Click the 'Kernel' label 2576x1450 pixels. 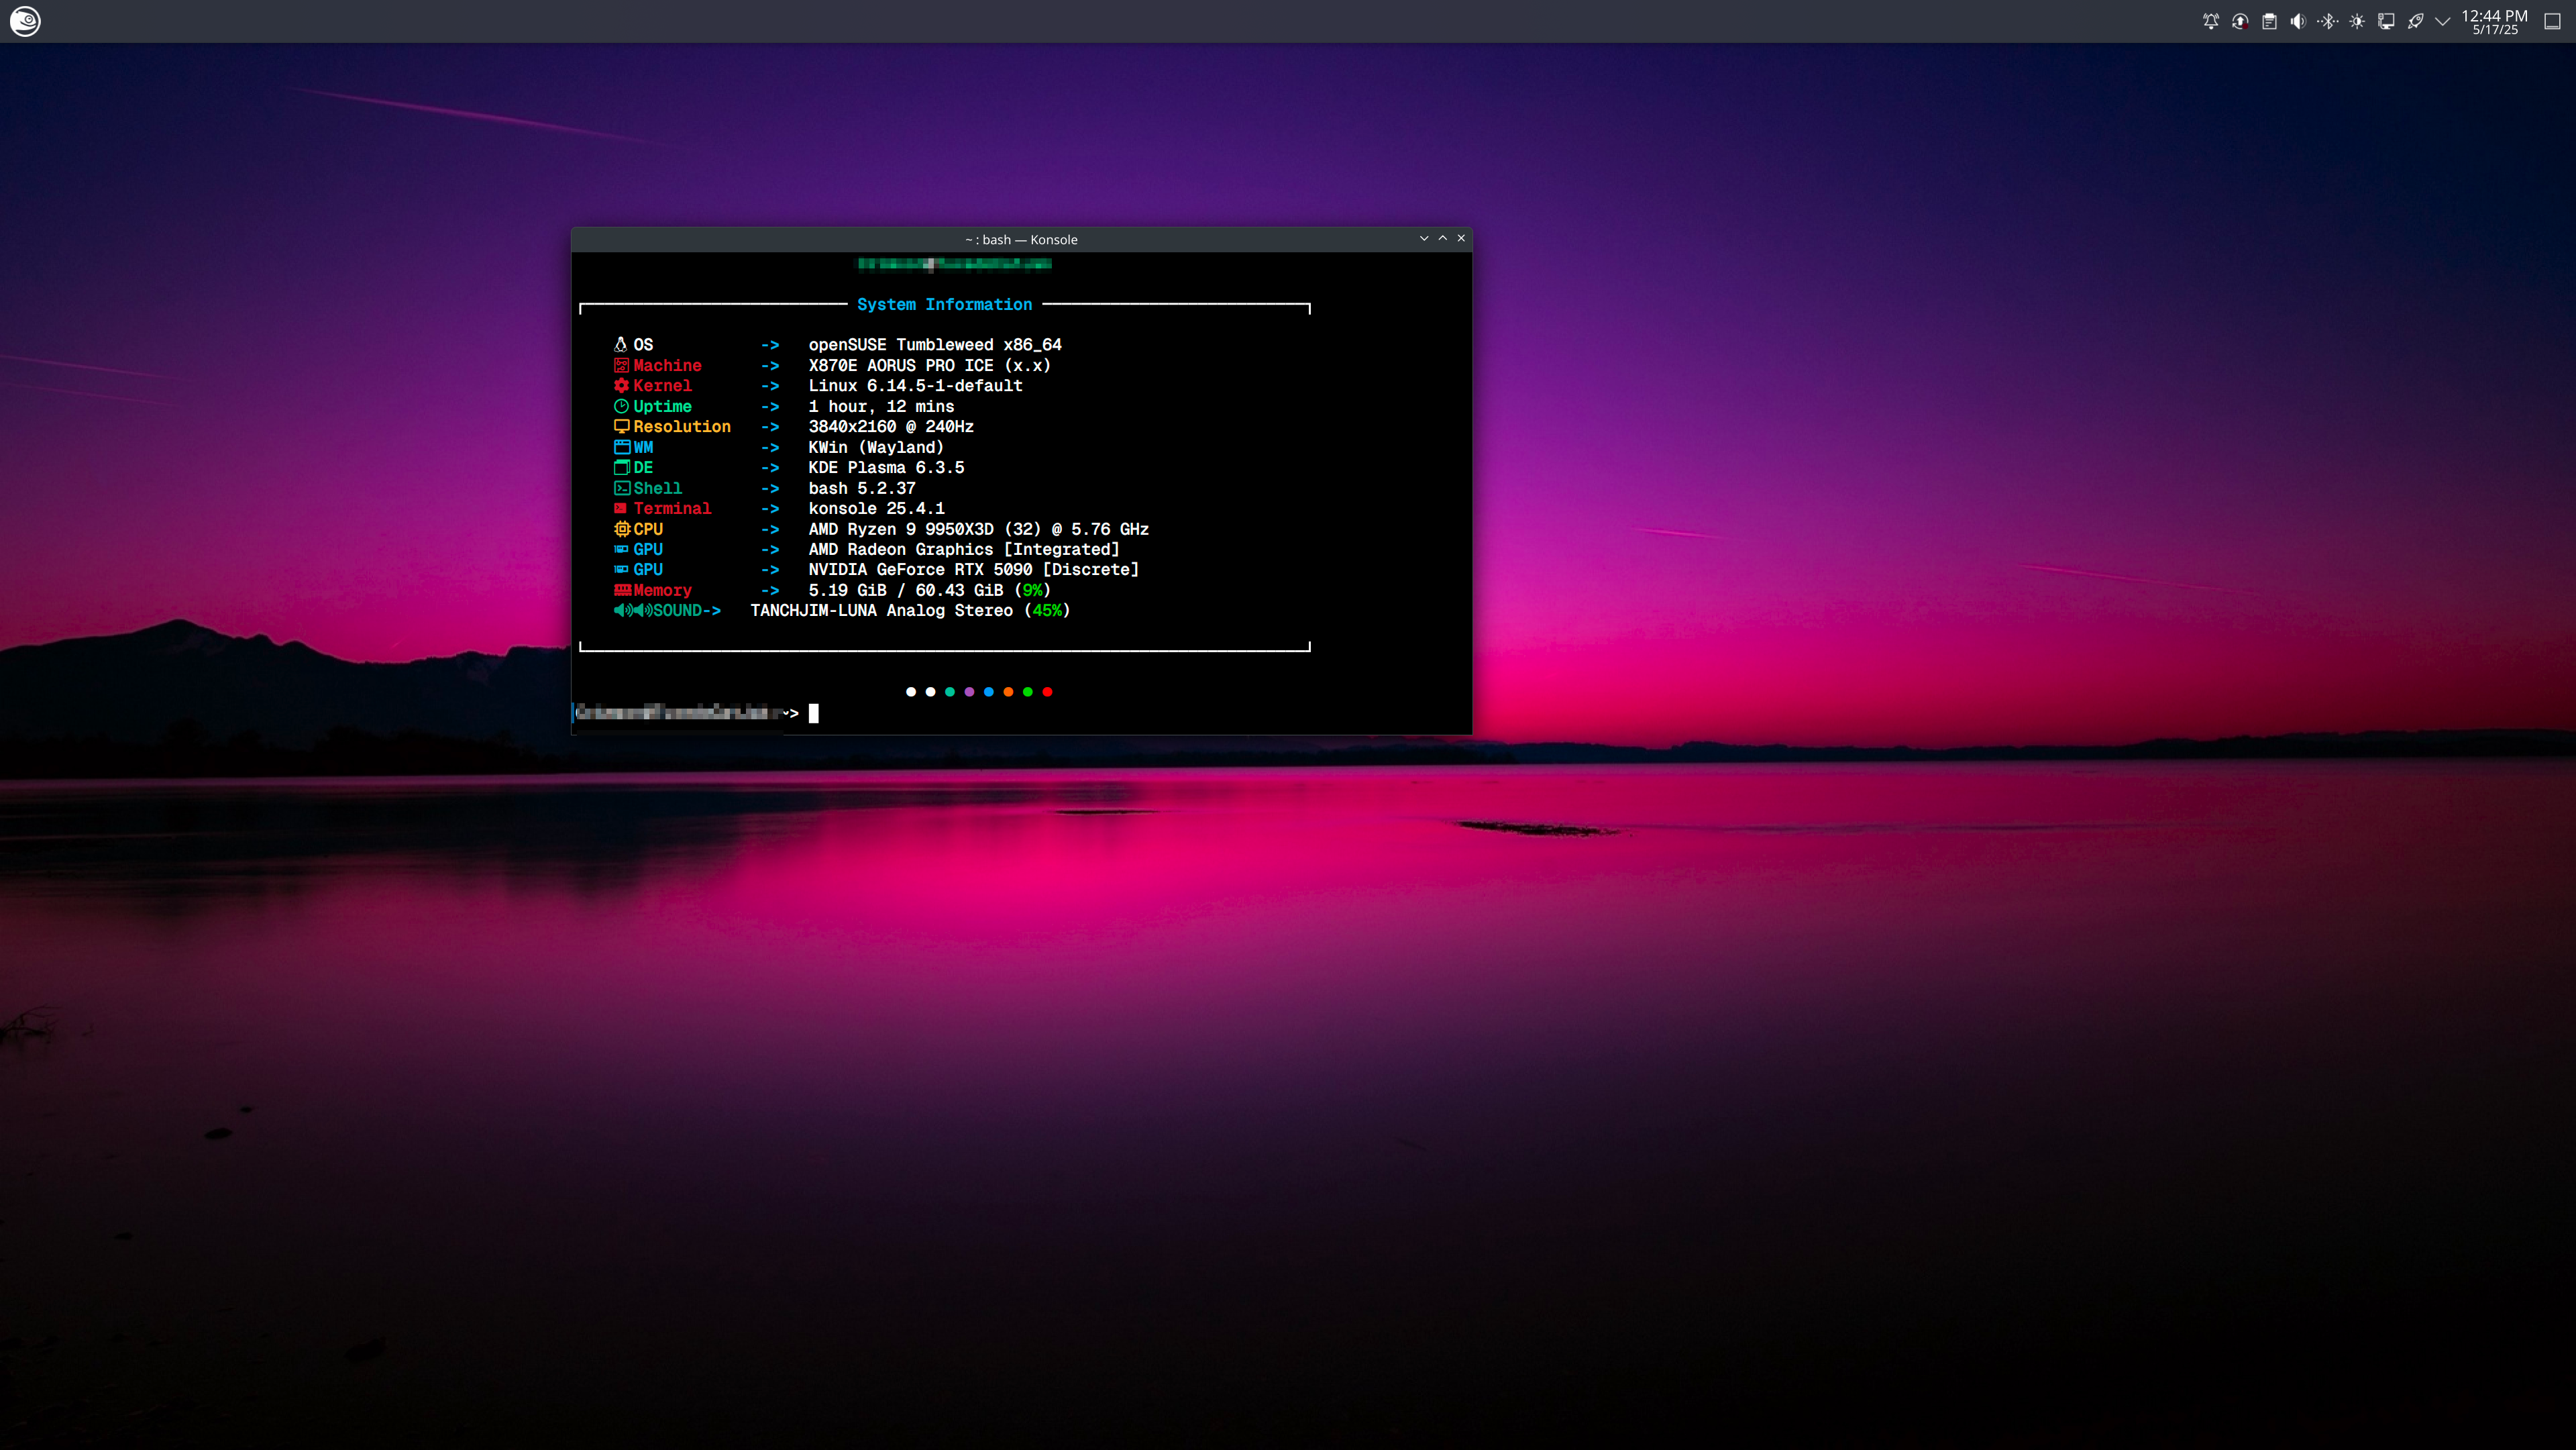662,385
